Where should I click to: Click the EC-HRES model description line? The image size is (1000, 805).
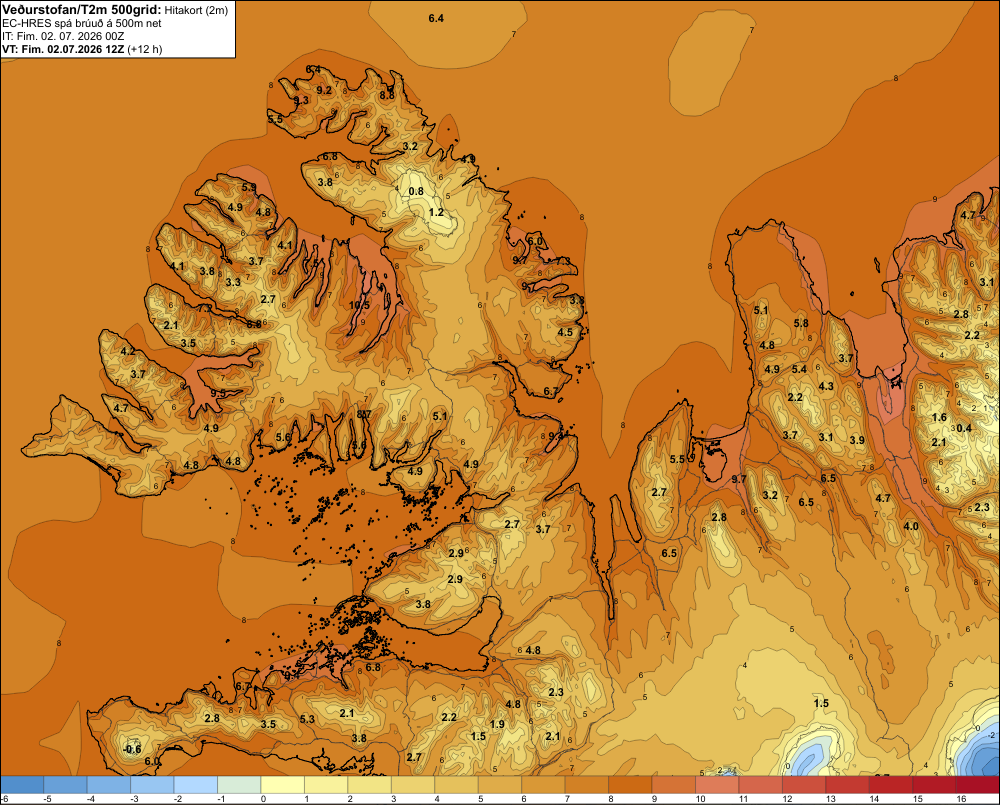[x=82, y=24]
